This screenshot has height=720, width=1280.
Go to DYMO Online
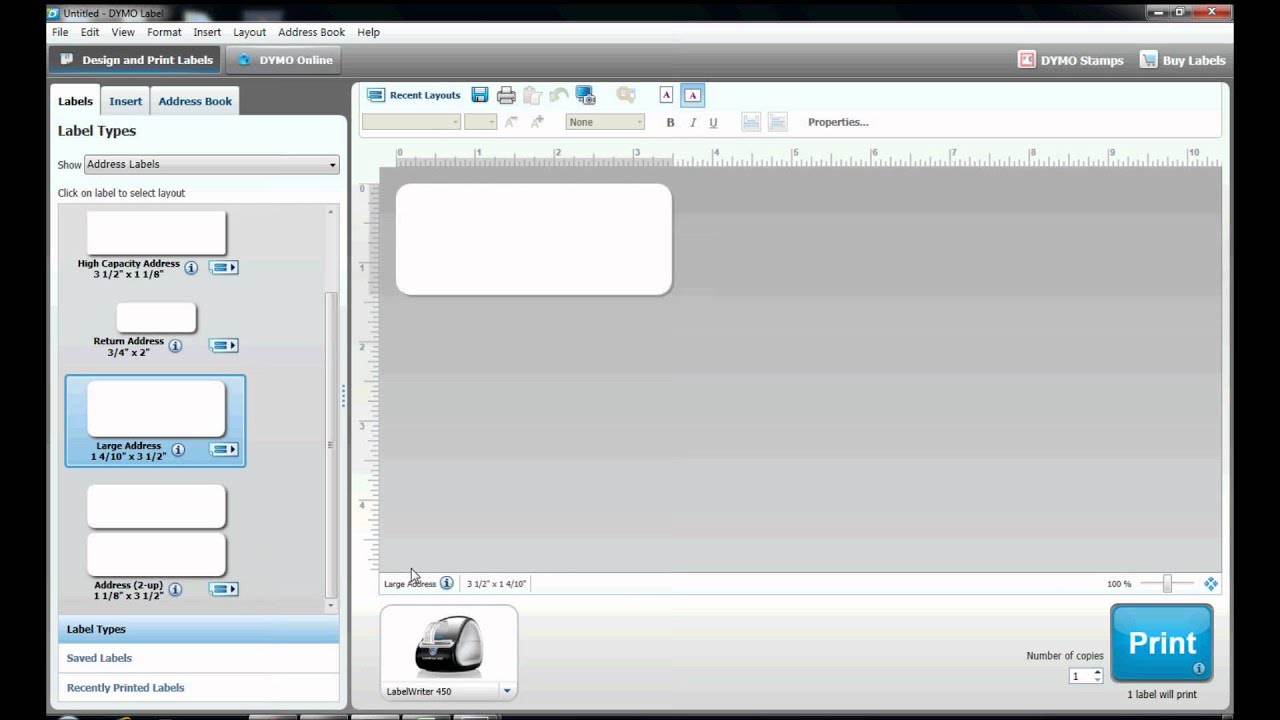(x=285, y=60)
